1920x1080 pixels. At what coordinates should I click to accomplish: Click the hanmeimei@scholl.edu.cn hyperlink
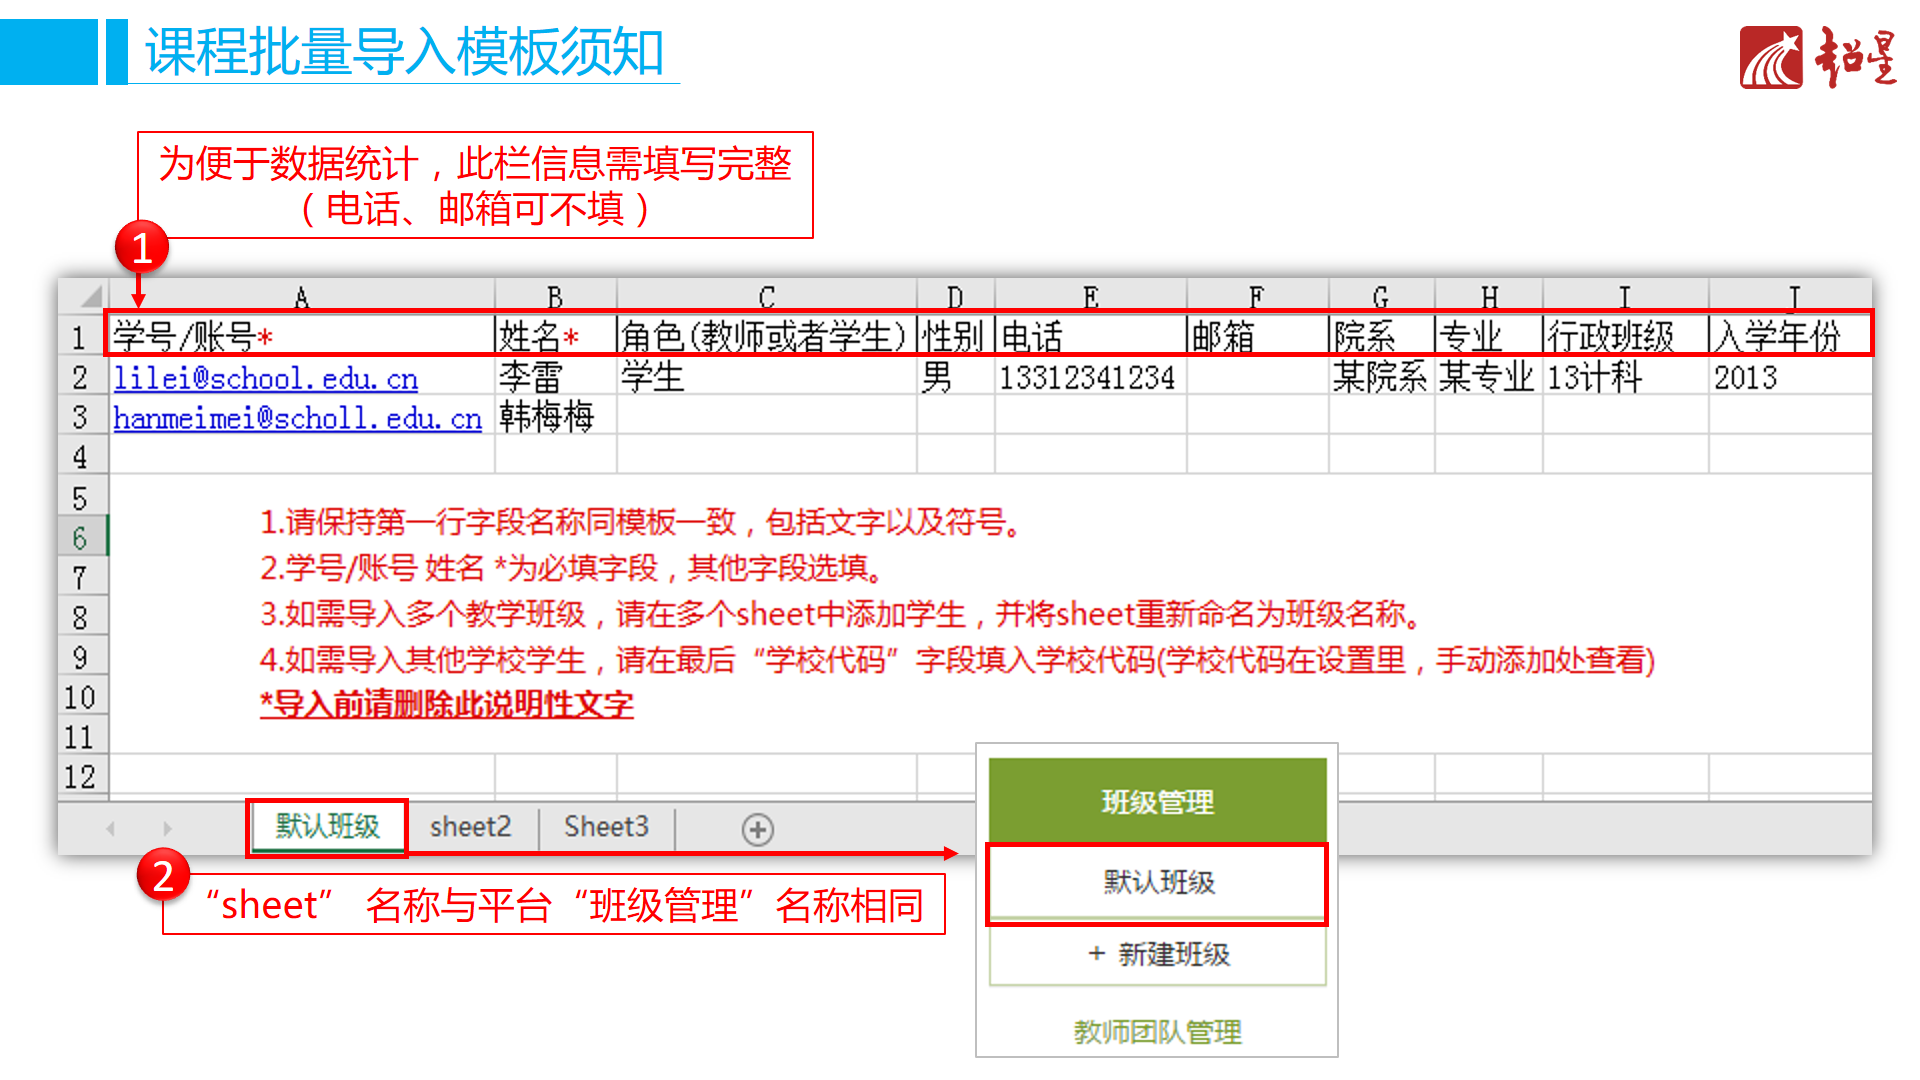[x=297, y=418]
